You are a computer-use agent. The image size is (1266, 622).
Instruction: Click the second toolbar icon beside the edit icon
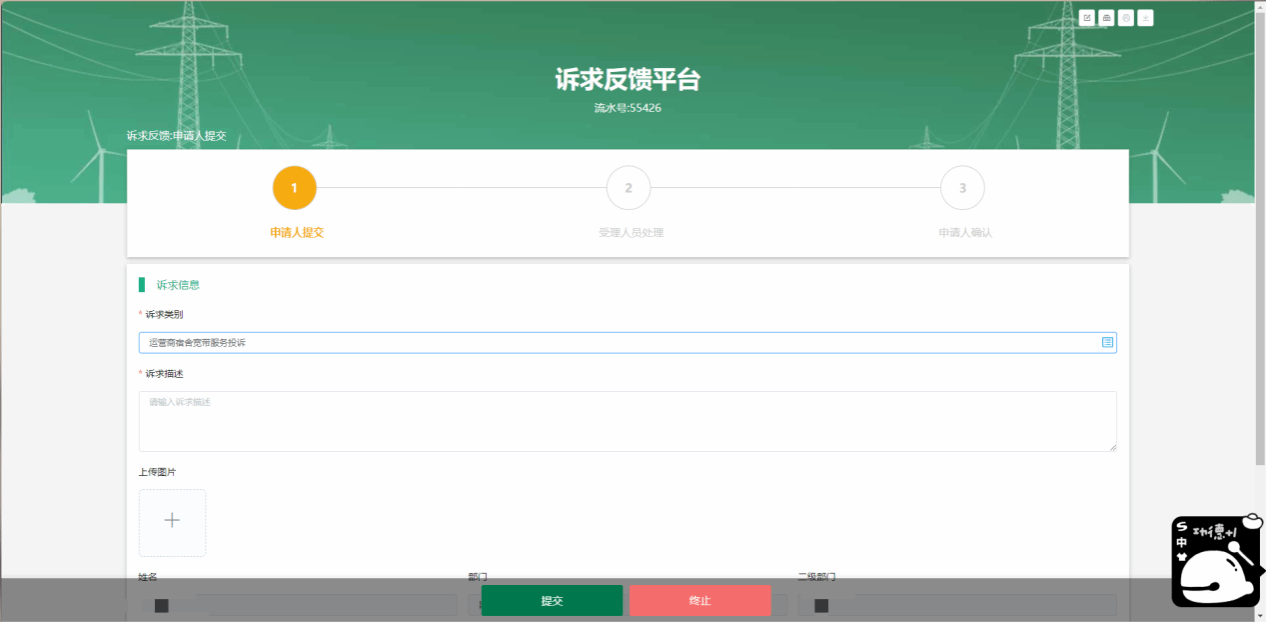coord(1106,18)
